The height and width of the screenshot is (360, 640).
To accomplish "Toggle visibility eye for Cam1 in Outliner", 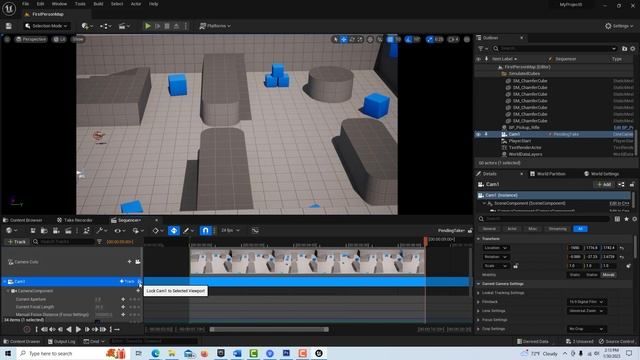I will click(x=478, y=134).
